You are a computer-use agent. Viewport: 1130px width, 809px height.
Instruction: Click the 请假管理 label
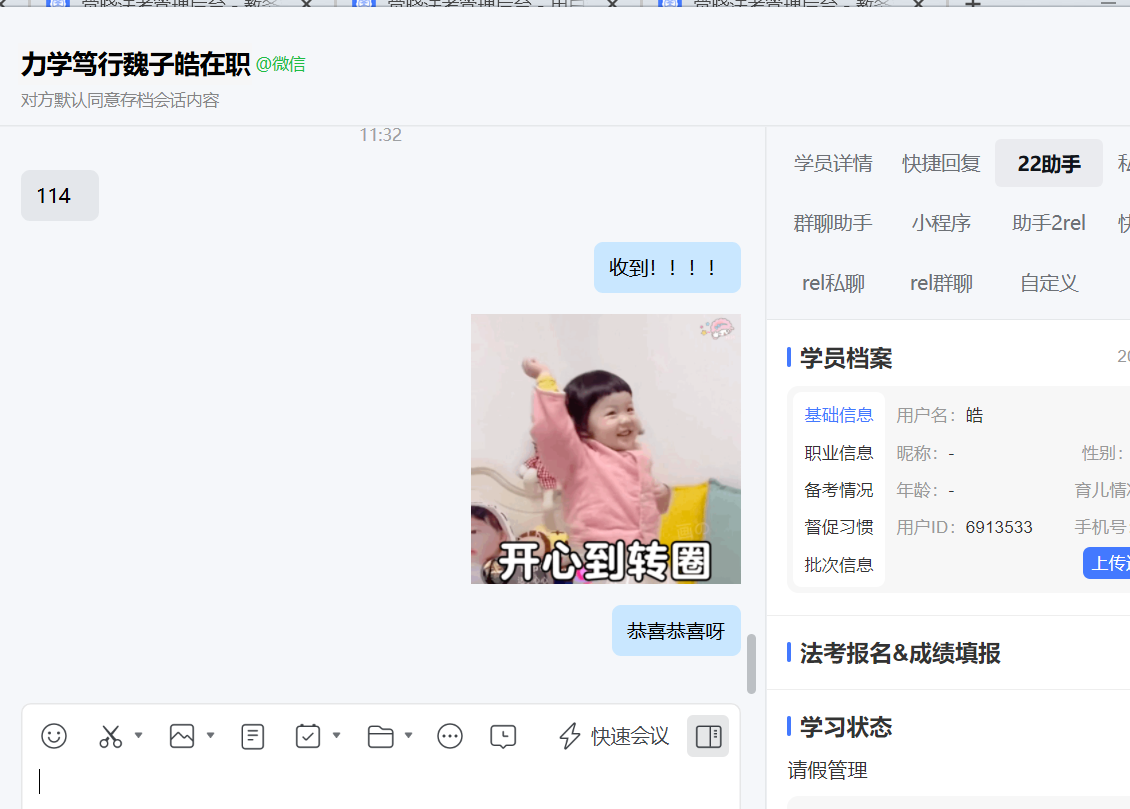click(x=827, y=770)
